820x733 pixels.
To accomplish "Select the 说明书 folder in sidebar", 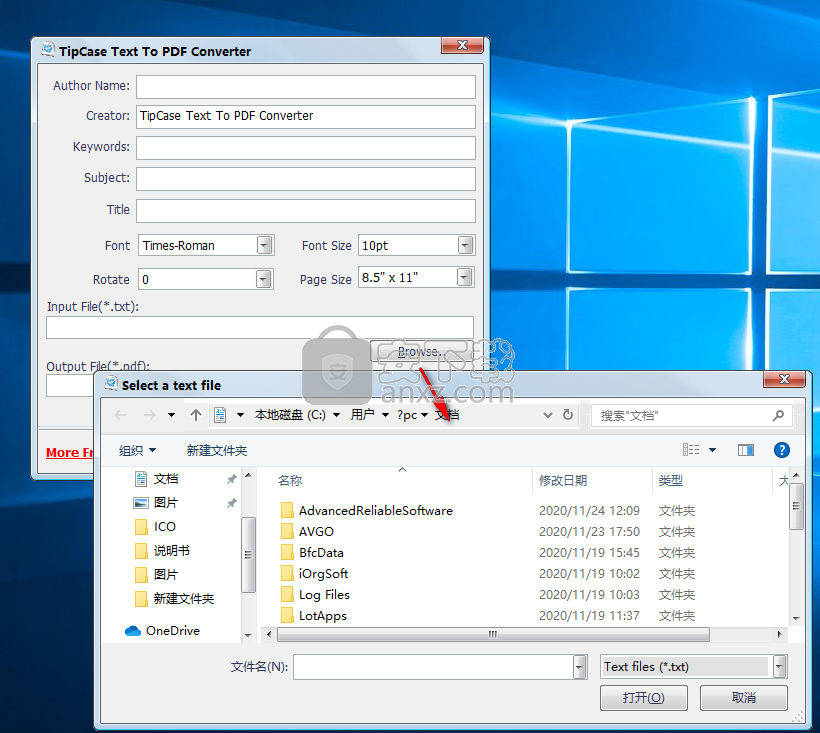I will tap(162, 551).
